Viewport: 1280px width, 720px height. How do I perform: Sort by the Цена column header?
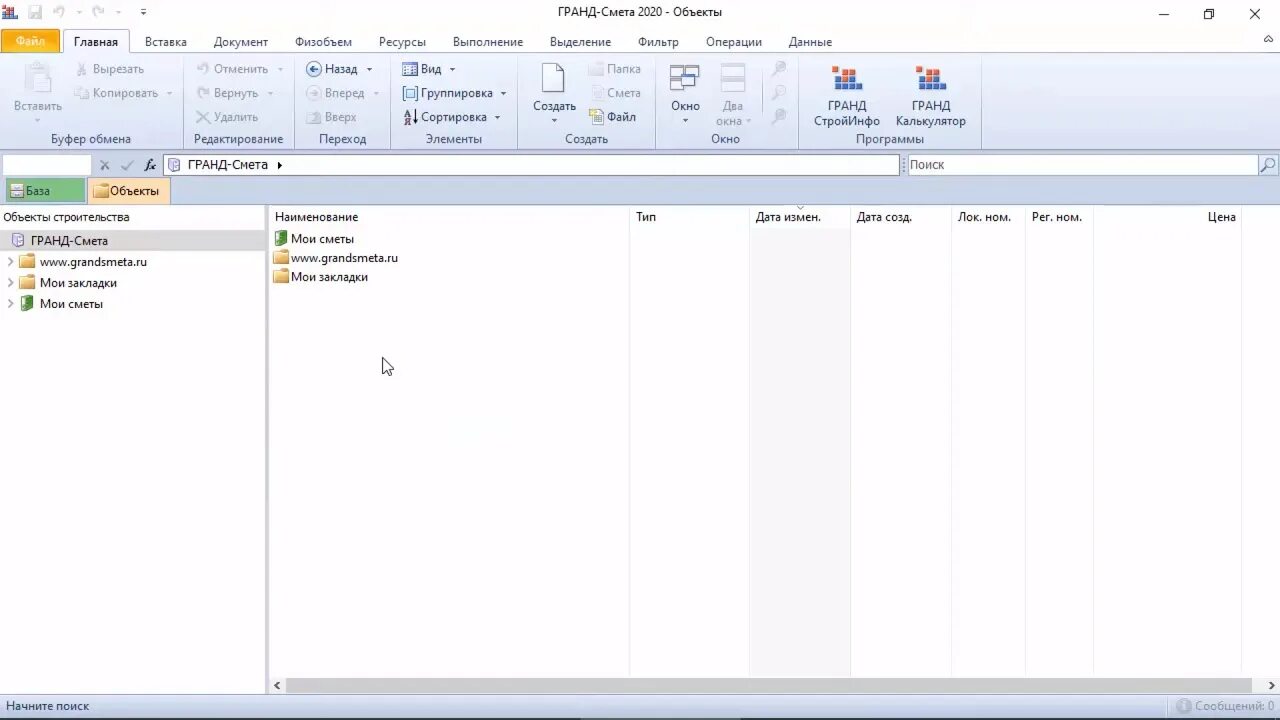[x=1168, y=217]
